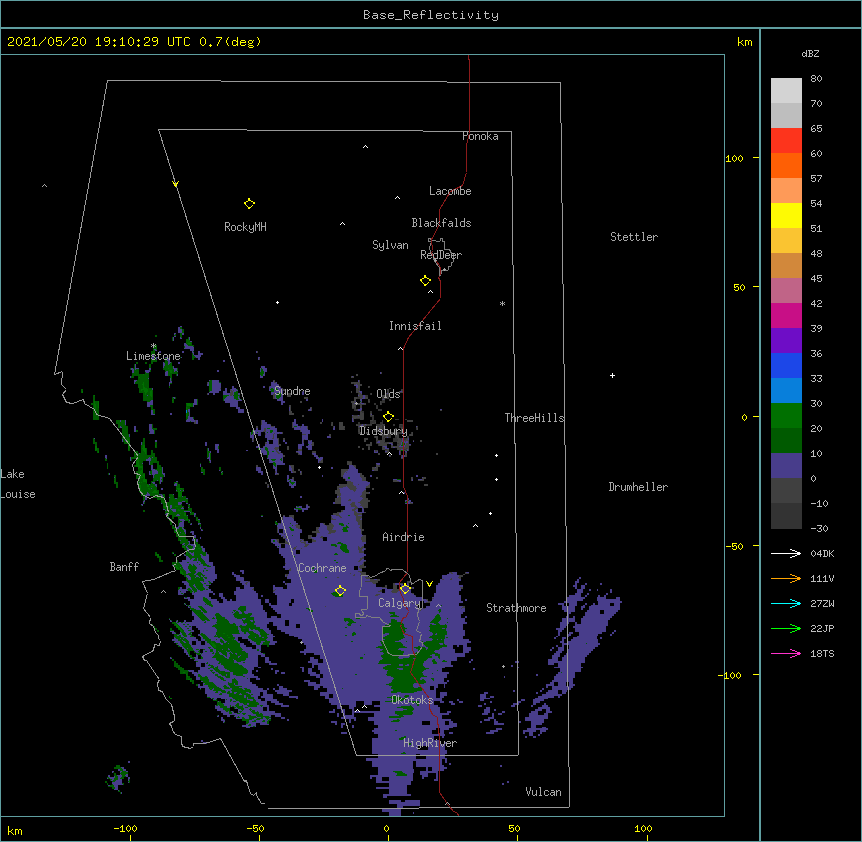Click the Lacombe city label
This screenshot has height=842, width=862.
pyautogui.click(x=450, y=191)
